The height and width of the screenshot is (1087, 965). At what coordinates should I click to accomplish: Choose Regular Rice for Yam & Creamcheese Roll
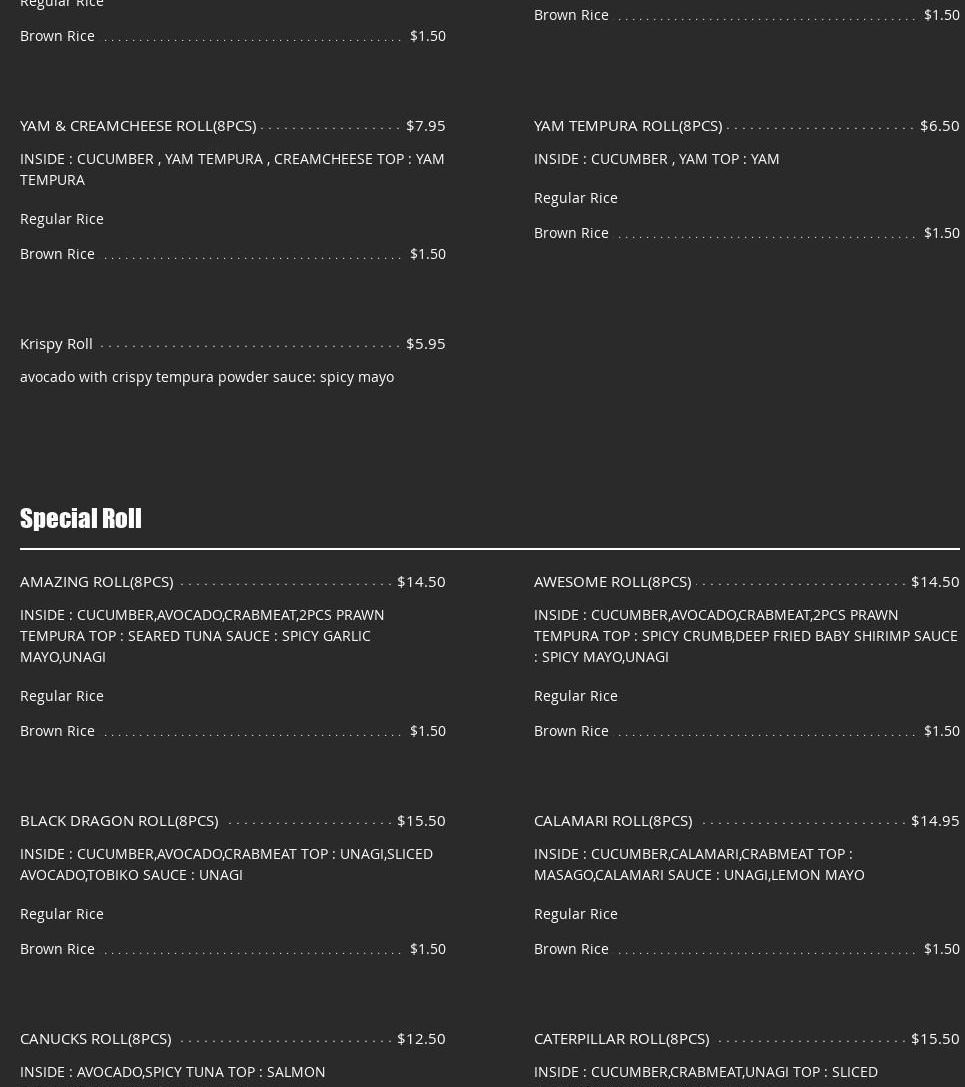coord(62,218)
